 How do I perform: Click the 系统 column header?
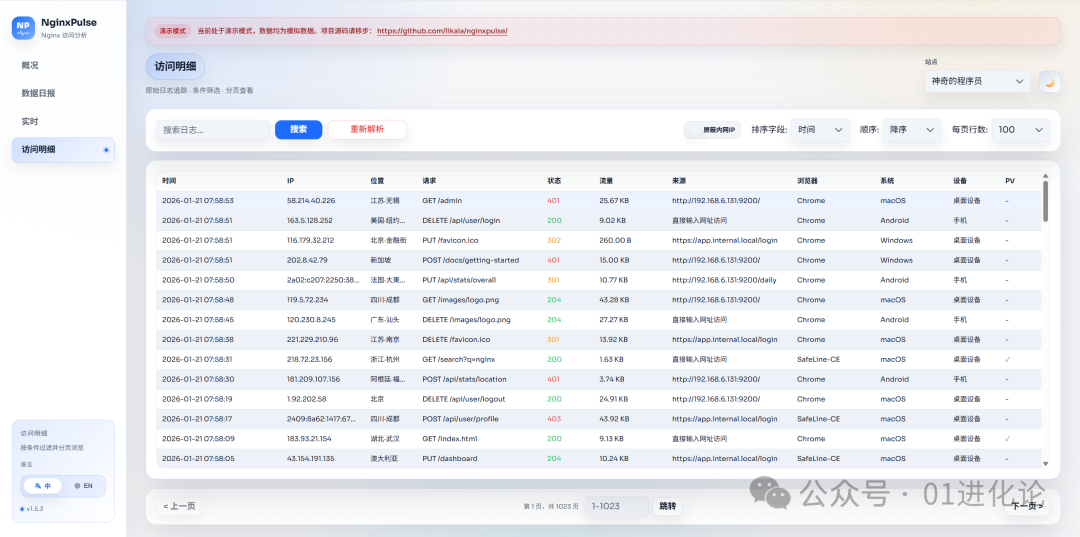tap(887, 181)
